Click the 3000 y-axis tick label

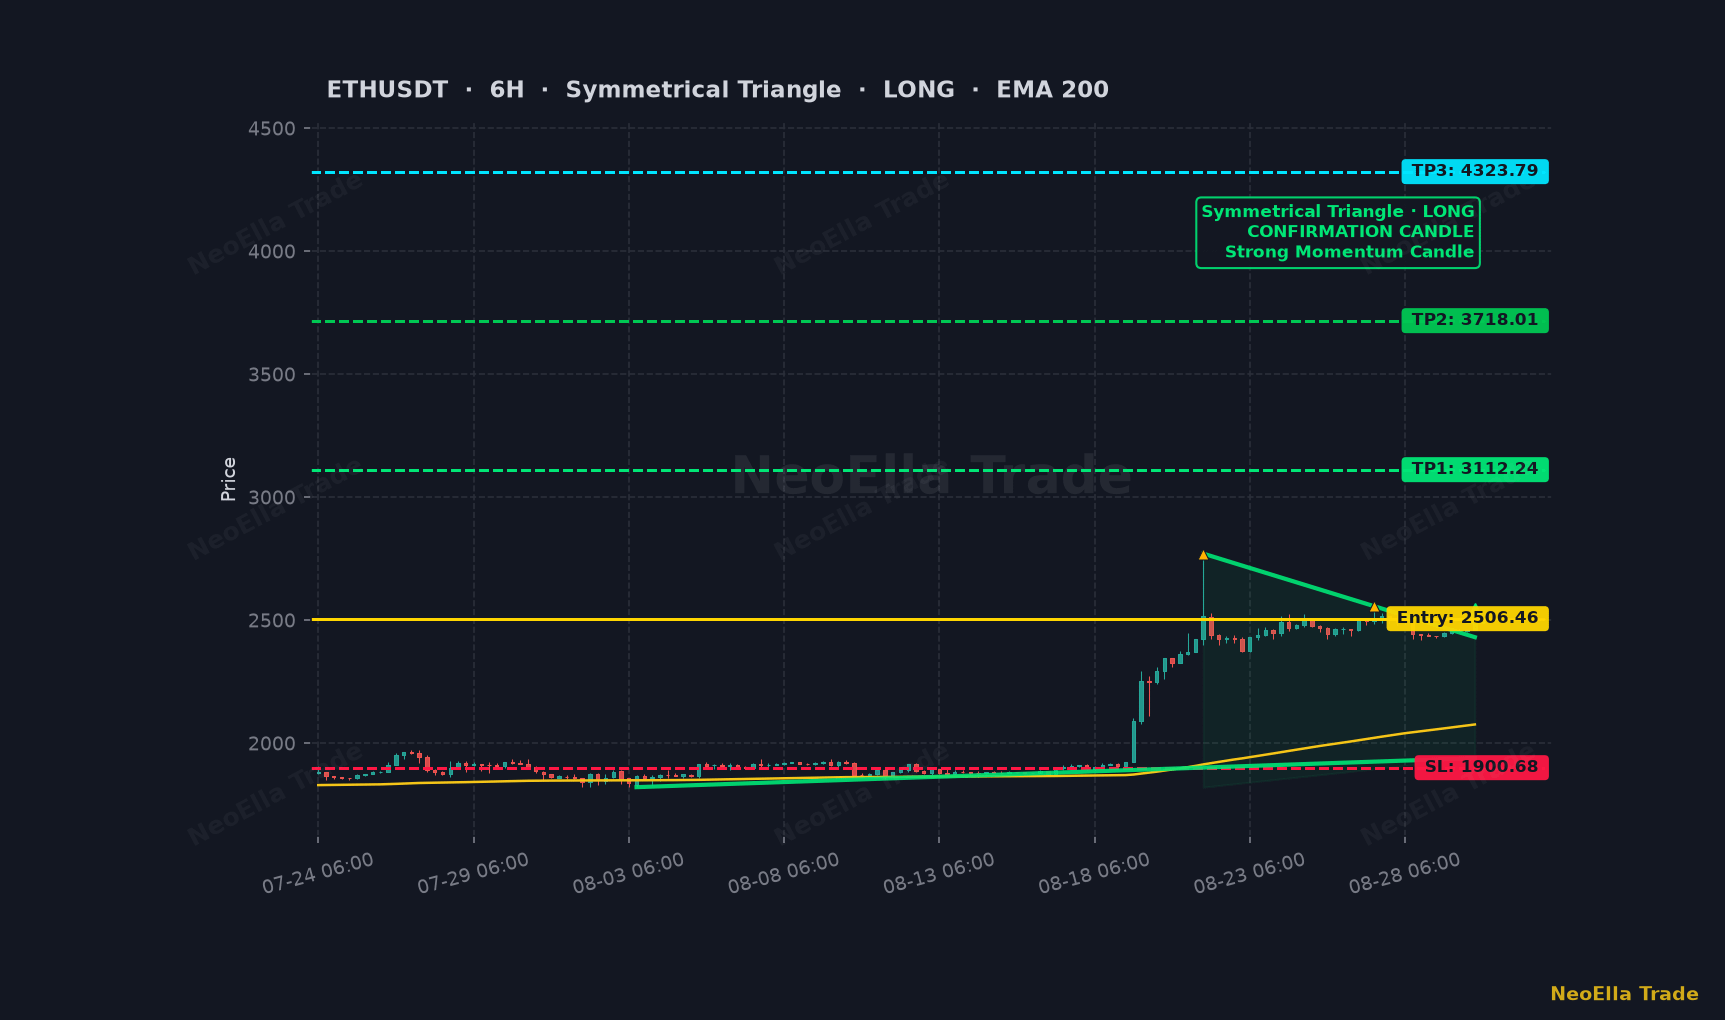[272, 498]
